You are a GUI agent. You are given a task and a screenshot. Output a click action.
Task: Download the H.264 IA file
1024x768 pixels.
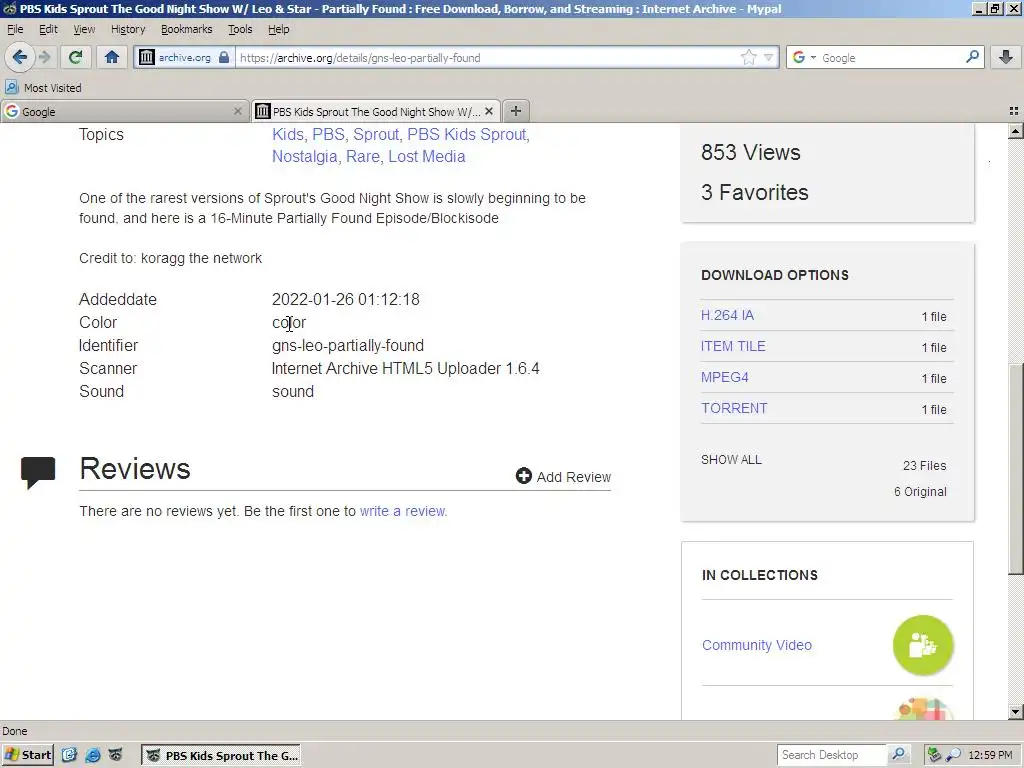pos(728,315)
